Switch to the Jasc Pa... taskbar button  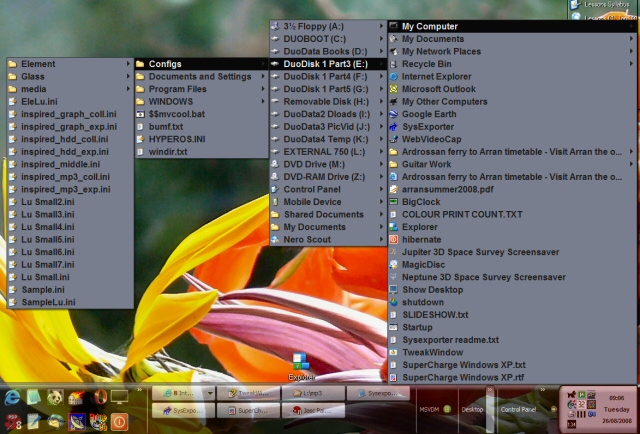coord(313,410)
